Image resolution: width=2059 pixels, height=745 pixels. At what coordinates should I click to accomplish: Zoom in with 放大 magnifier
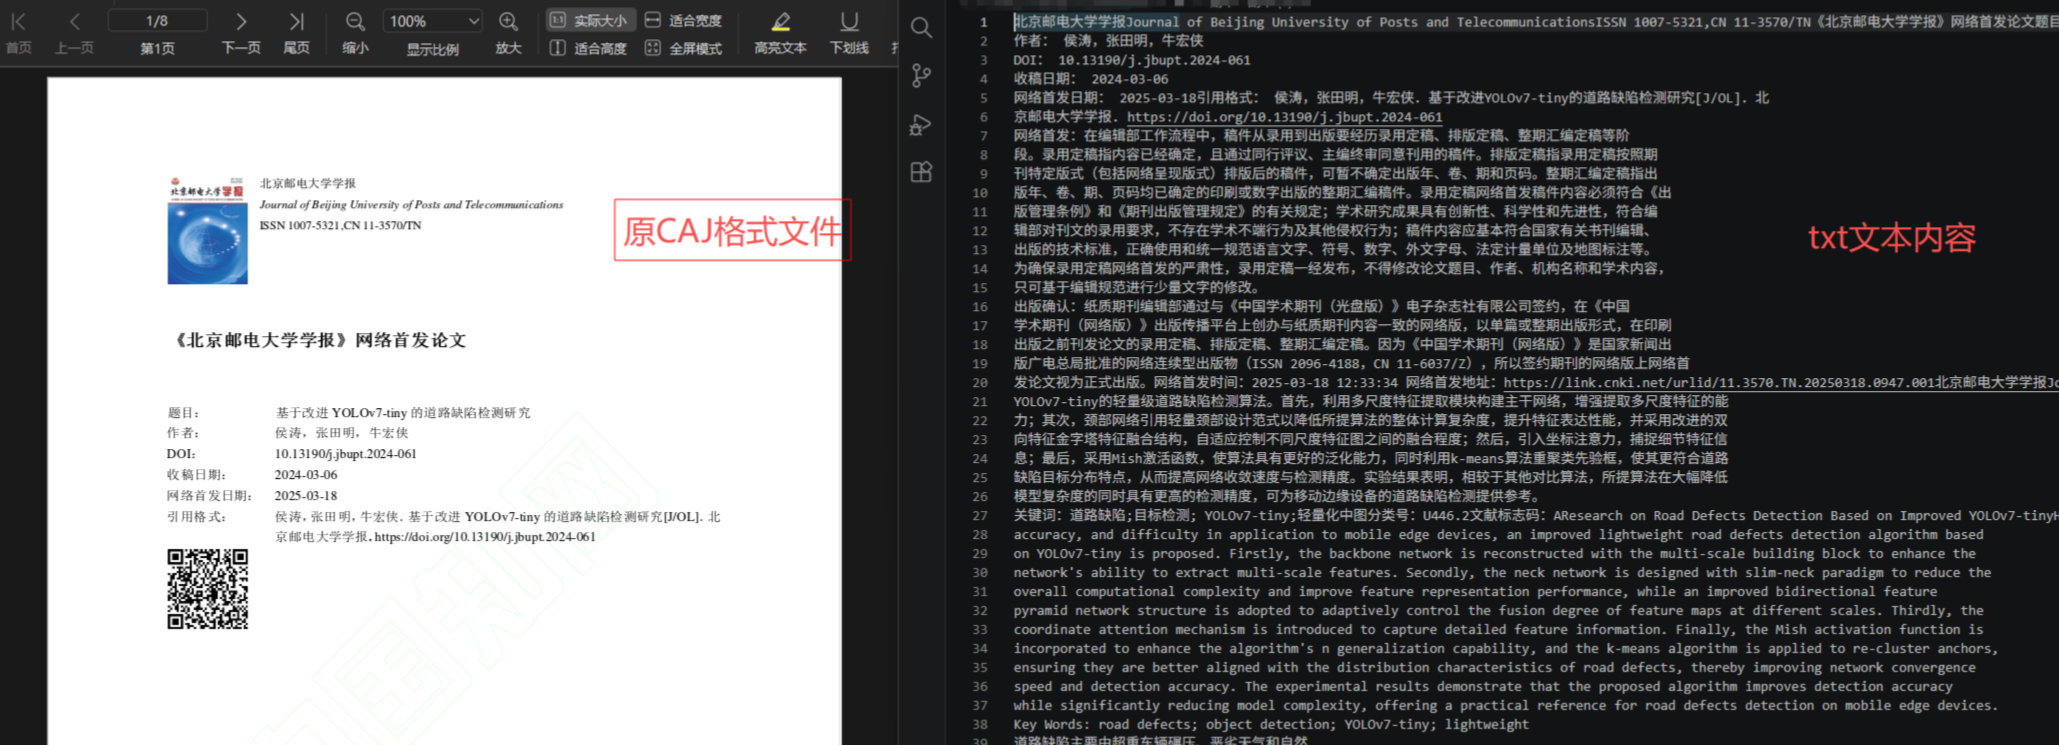[508, 32]
